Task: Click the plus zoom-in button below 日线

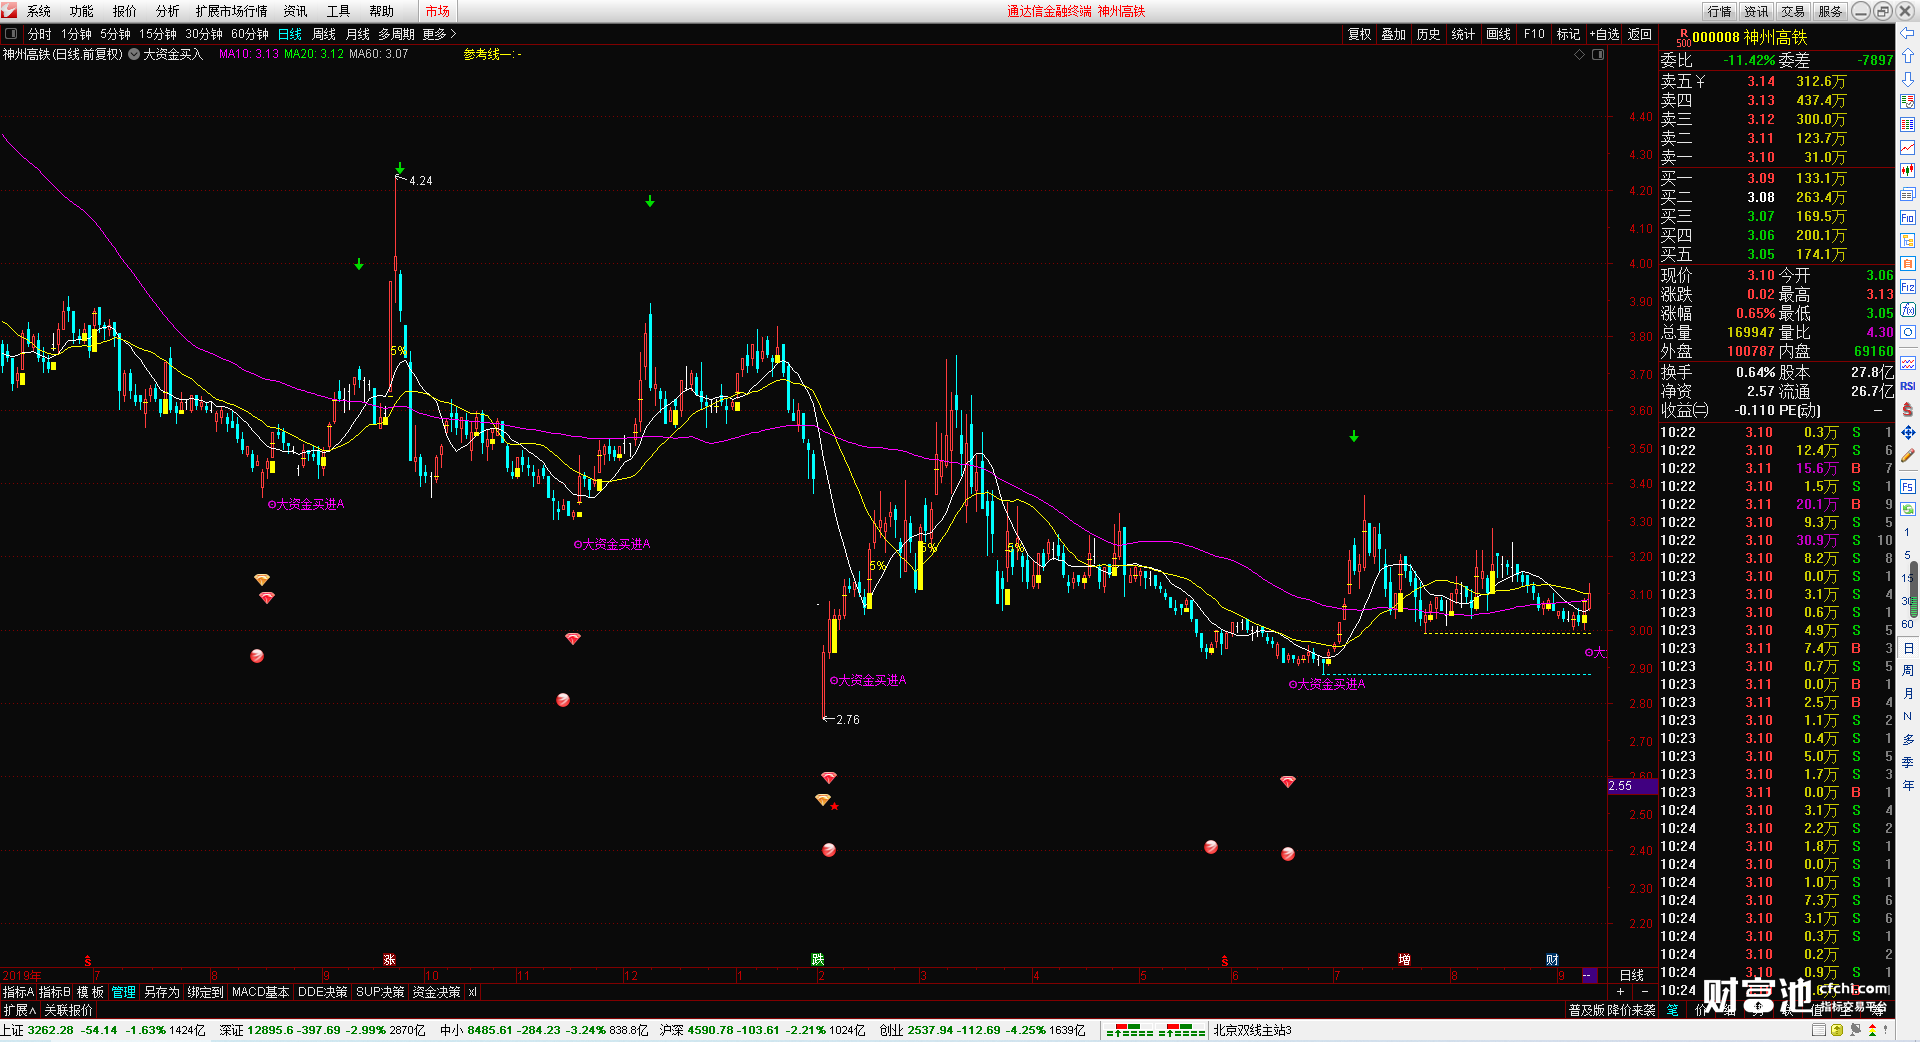Action: [x=1621, y=992]
